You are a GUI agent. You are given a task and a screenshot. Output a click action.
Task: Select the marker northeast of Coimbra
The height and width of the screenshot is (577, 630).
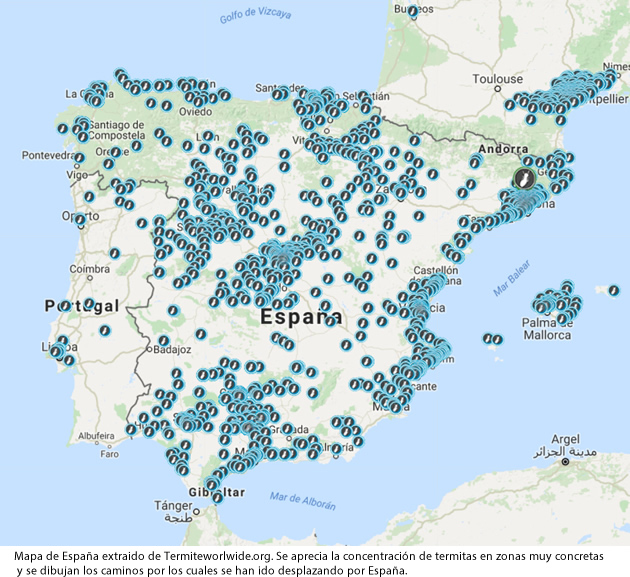(114, 254)
